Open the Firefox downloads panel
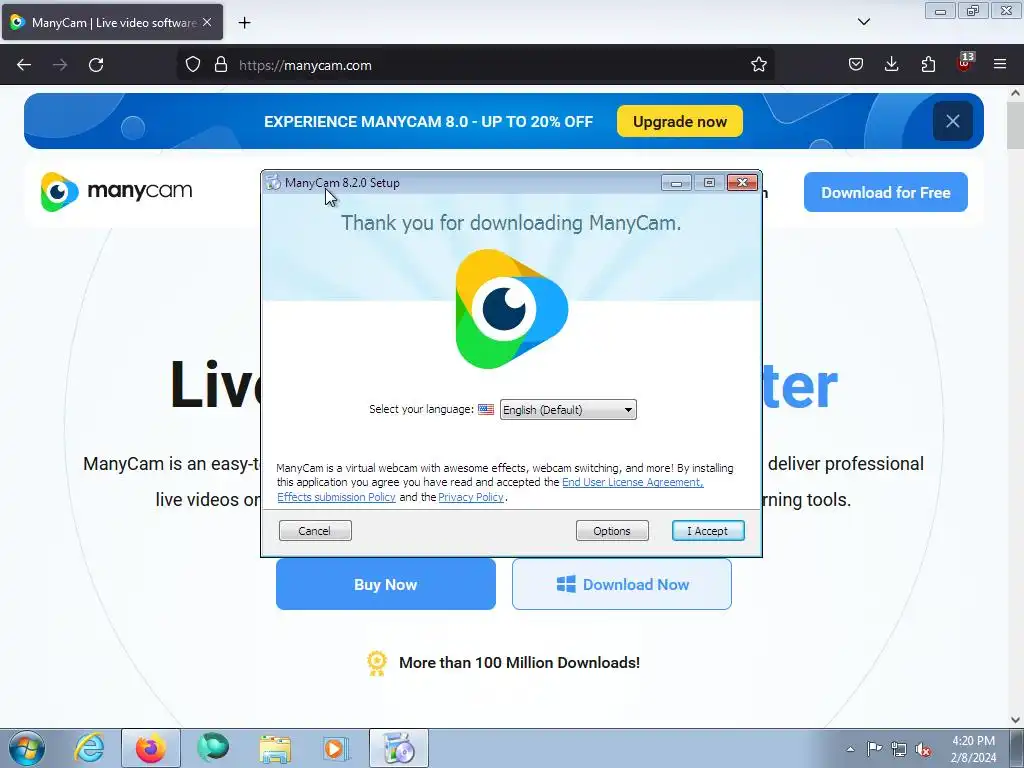 click(x=891, y=65)
